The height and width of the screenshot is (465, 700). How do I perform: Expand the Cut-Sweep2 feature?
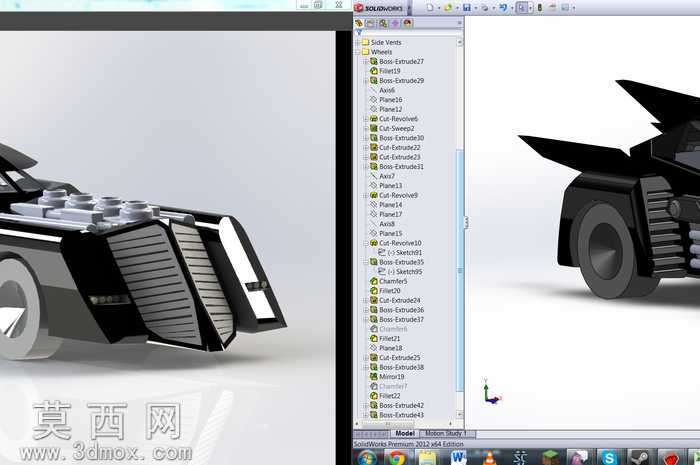pyautogui.click(x=366, y=129)
